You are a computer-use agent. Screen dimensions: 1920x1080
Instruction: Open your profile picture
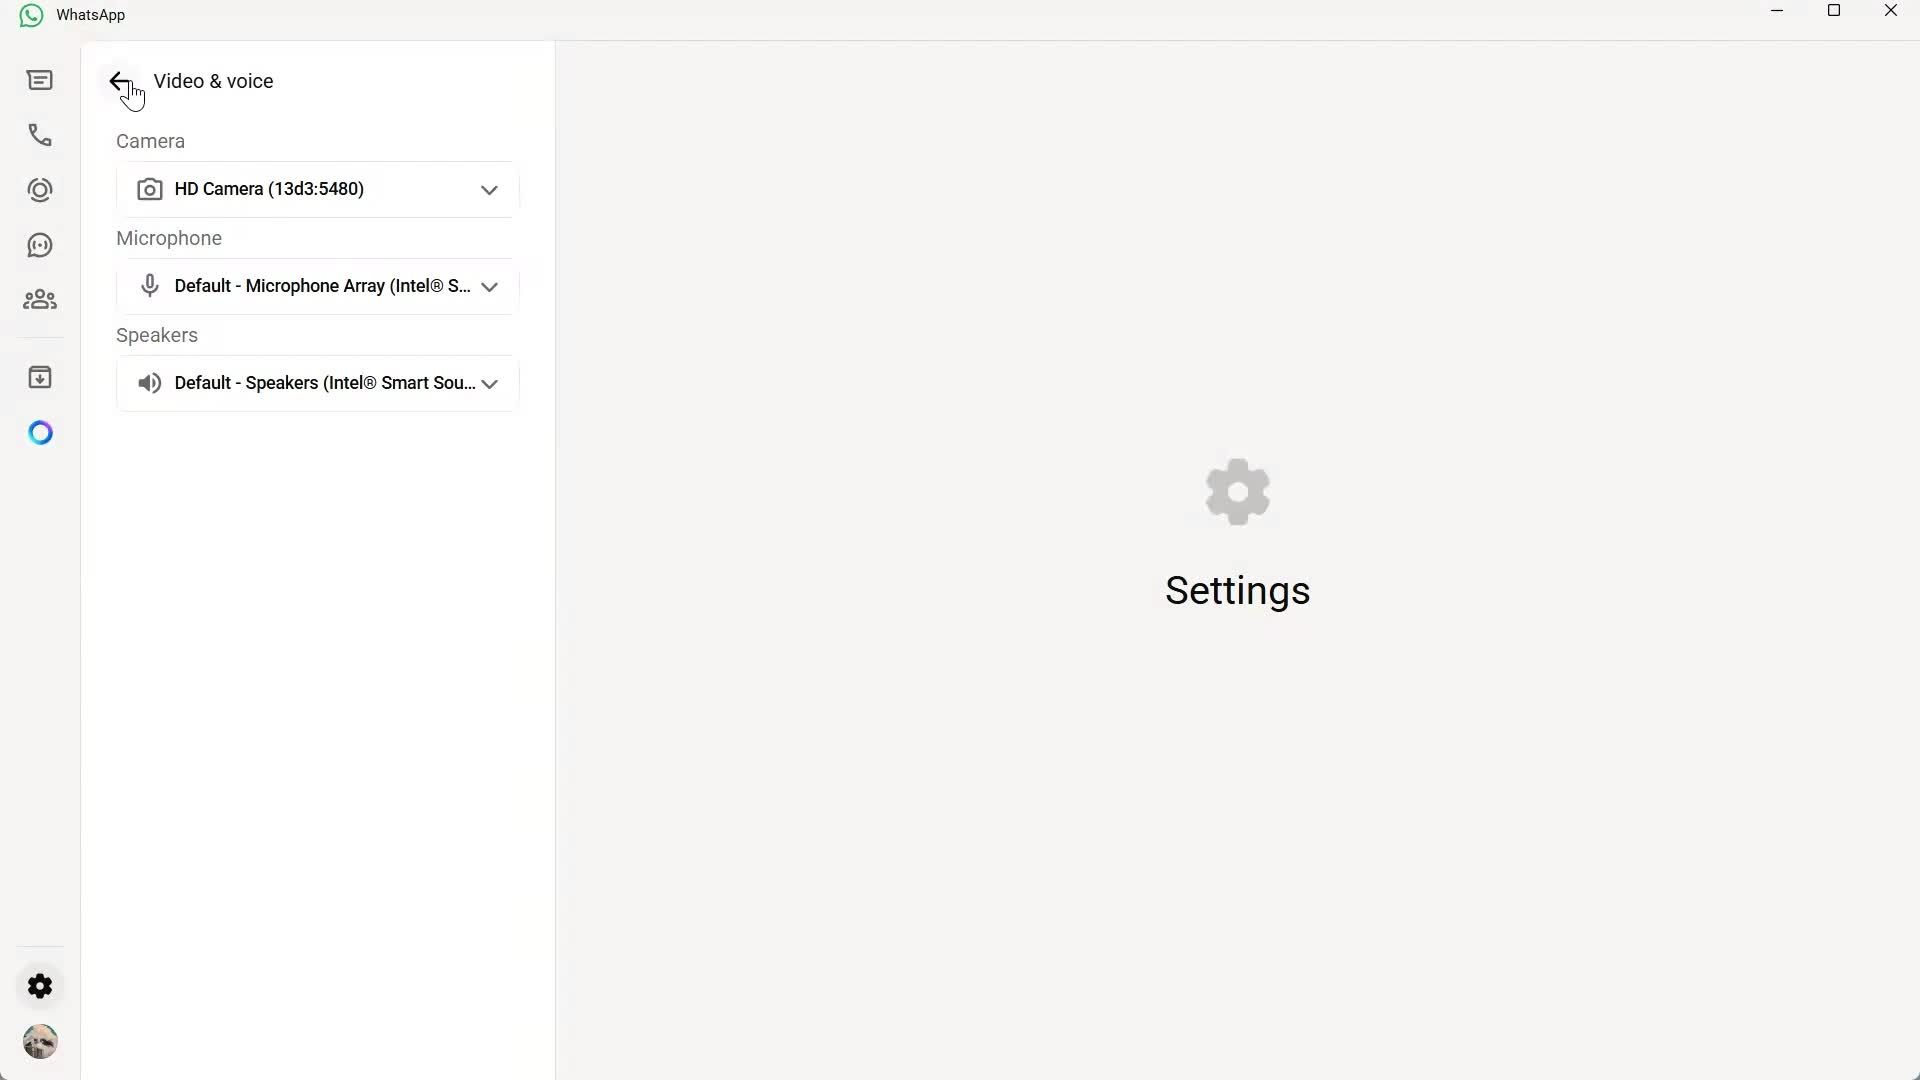[40, 1041]
